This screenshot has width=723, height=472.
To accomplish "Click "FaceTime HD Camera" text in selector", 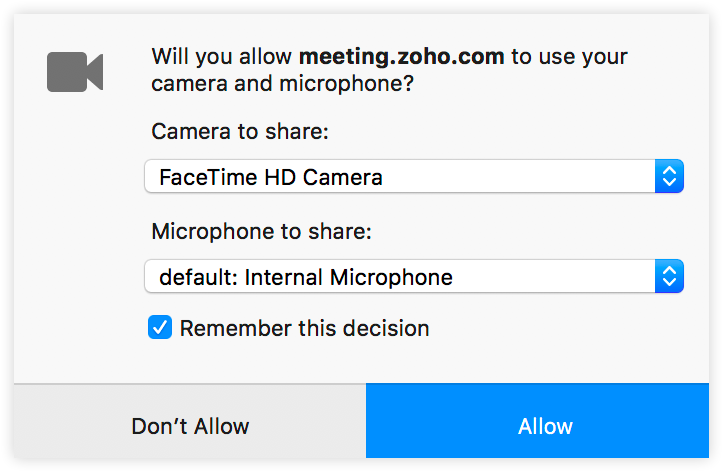I will (x=271, y=178).
